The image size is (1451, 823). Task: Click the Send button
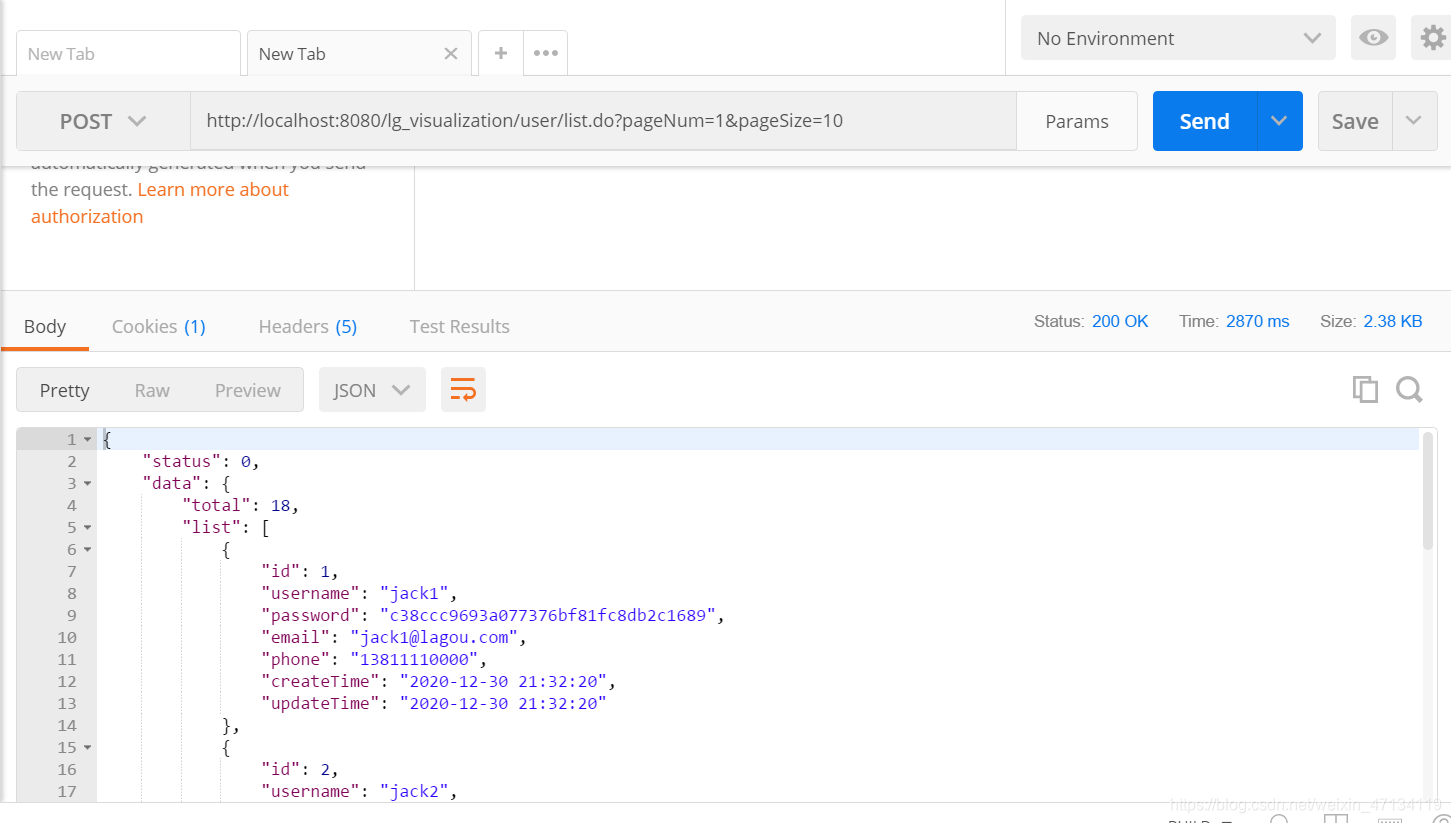tap(1205, 121)
